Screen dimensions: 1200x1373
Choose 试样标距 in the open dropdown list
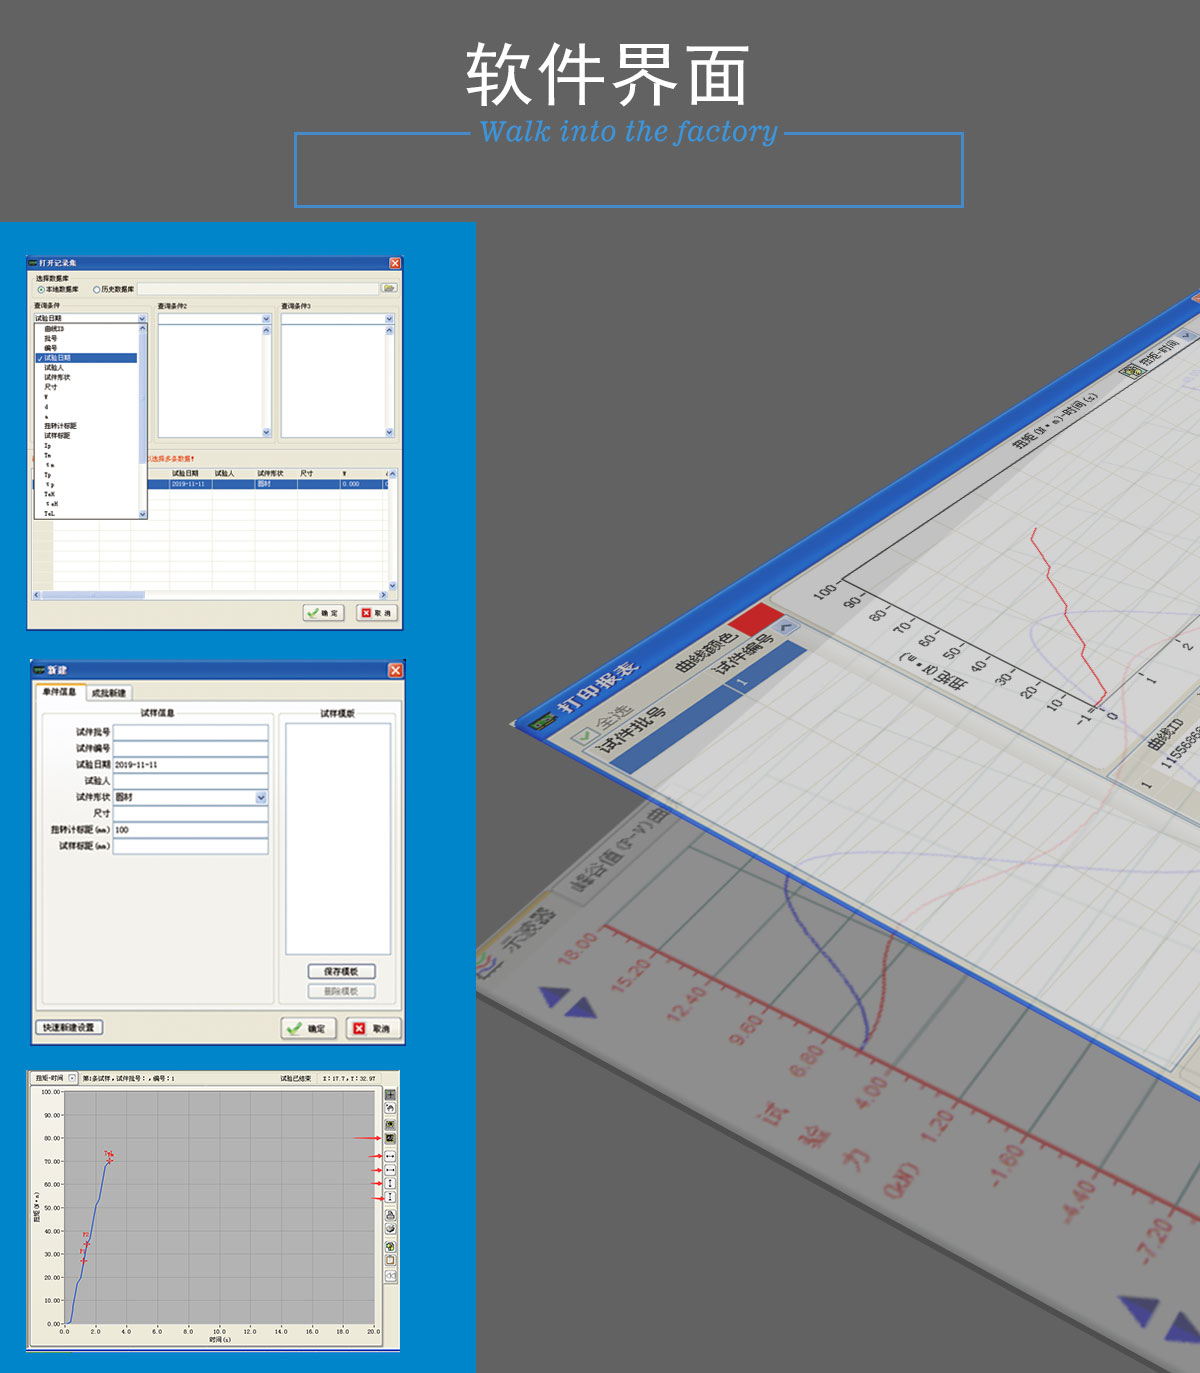click(x=57, y=436)
